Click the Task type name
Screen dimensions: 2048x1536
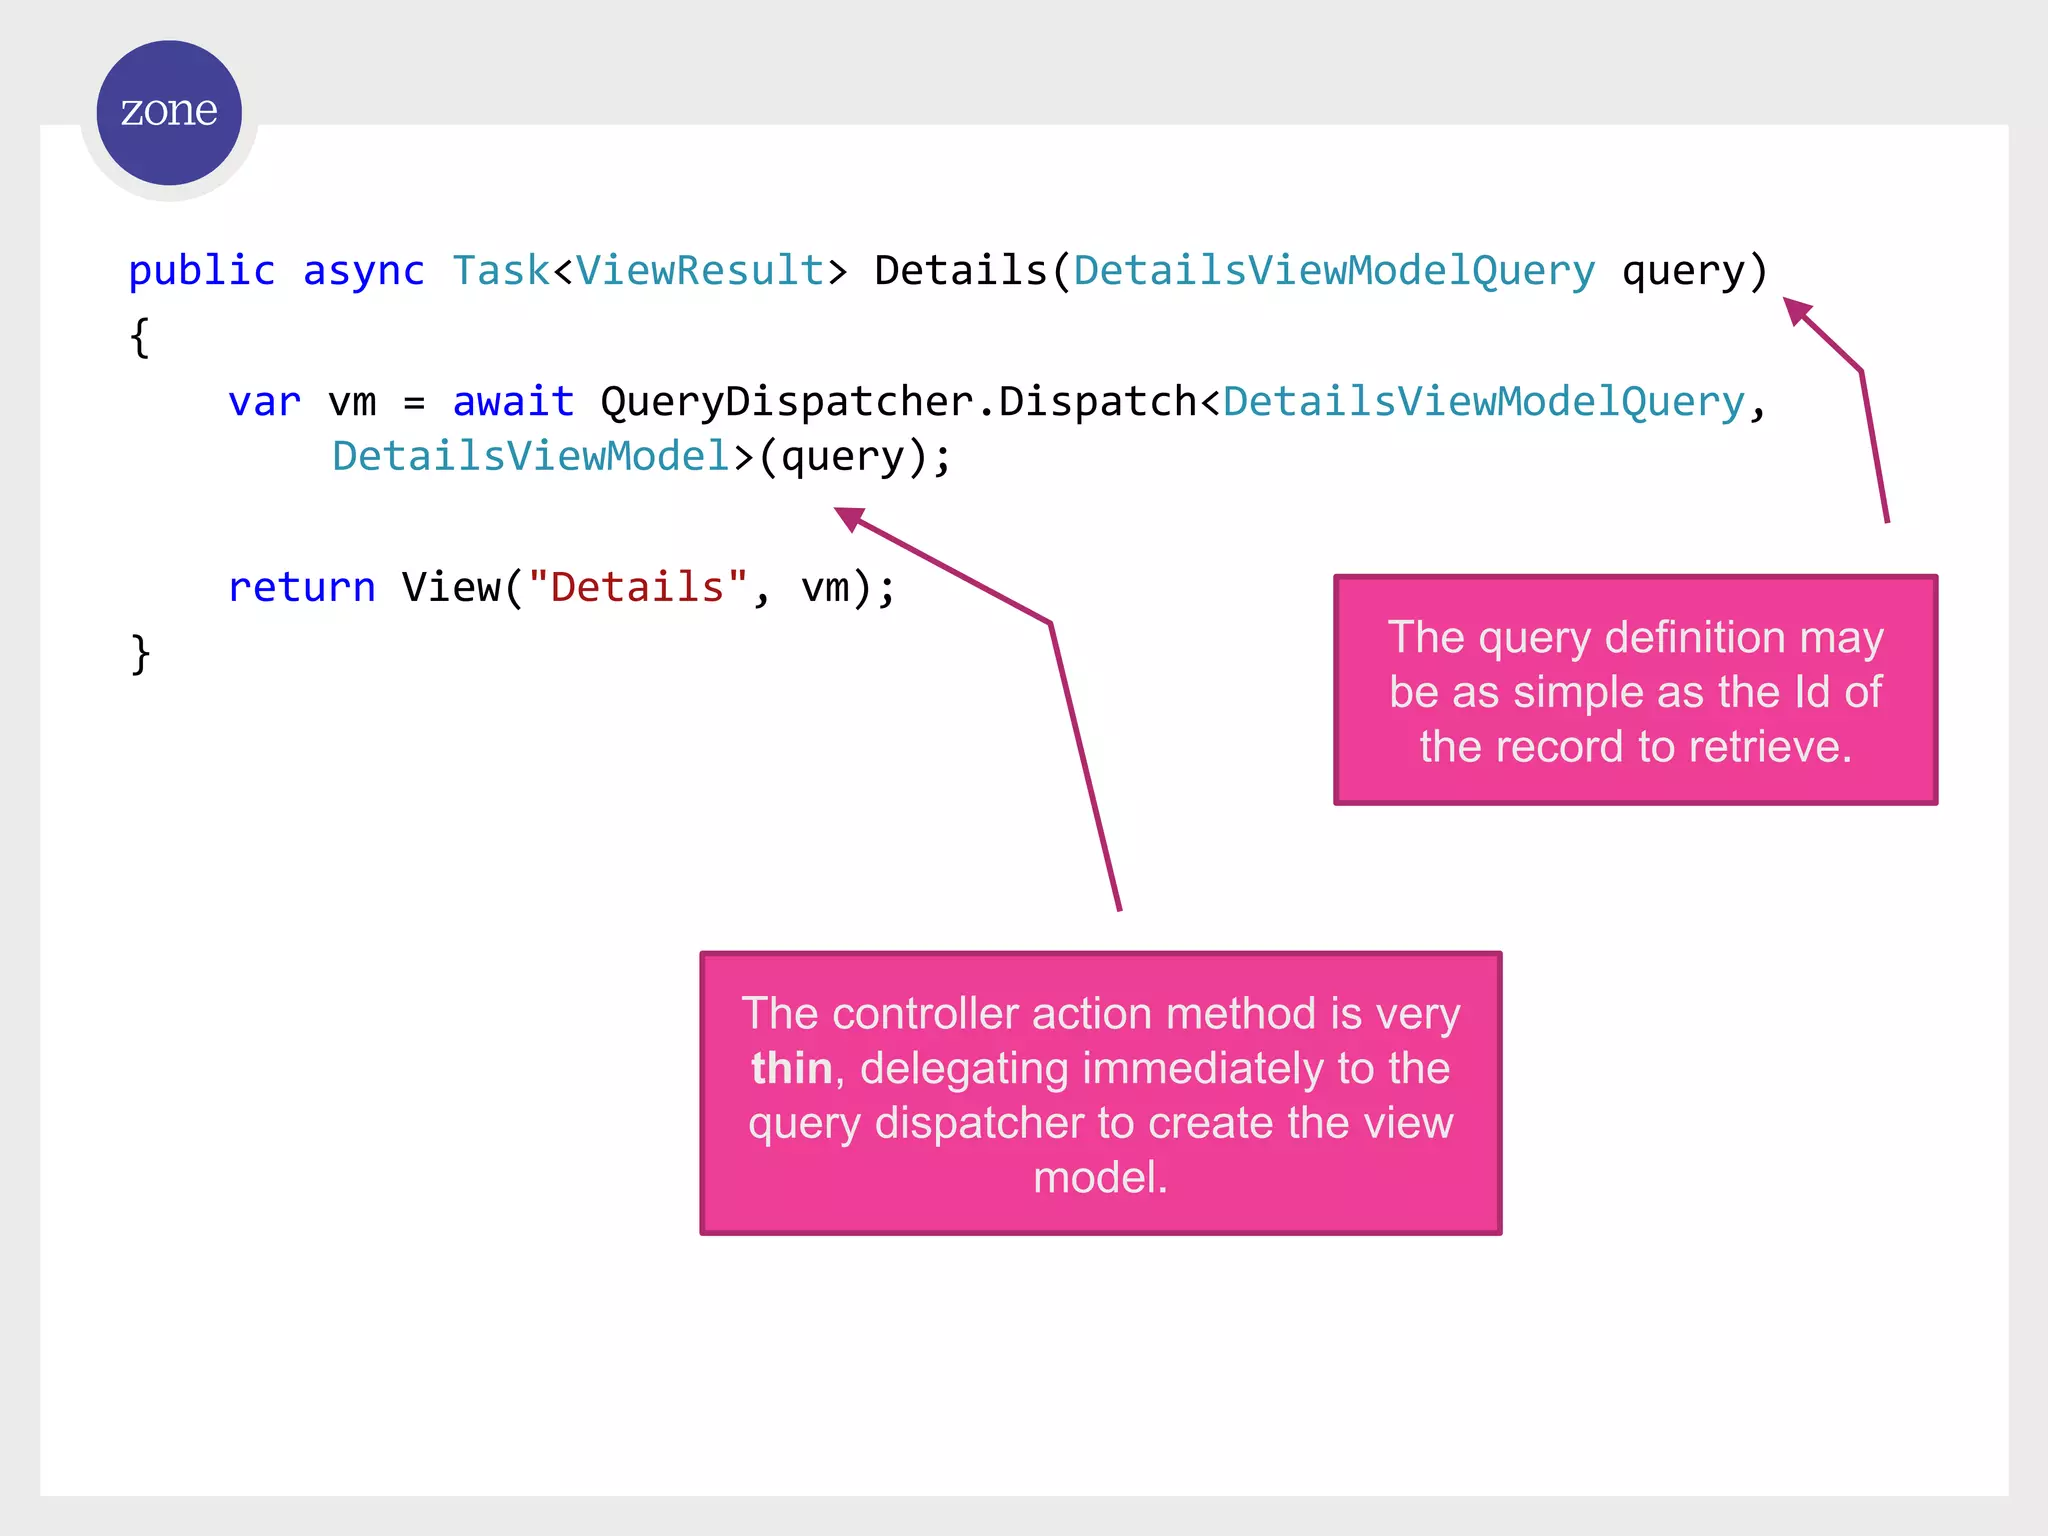coord(500,271)
